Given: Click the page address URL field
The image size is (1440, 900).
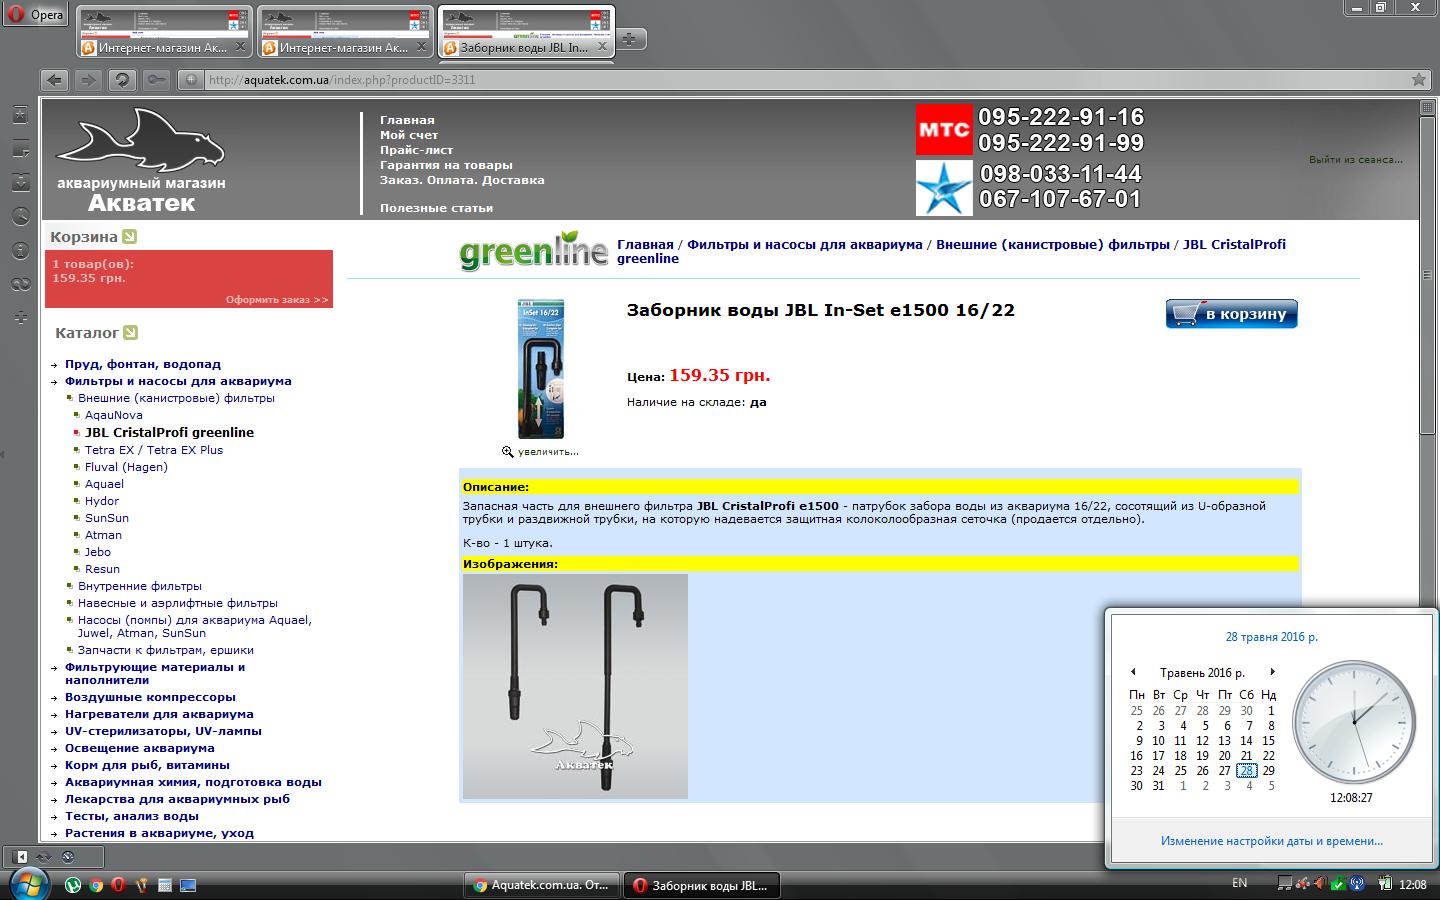Looking at the screenshot, I should tap(700, 80).
